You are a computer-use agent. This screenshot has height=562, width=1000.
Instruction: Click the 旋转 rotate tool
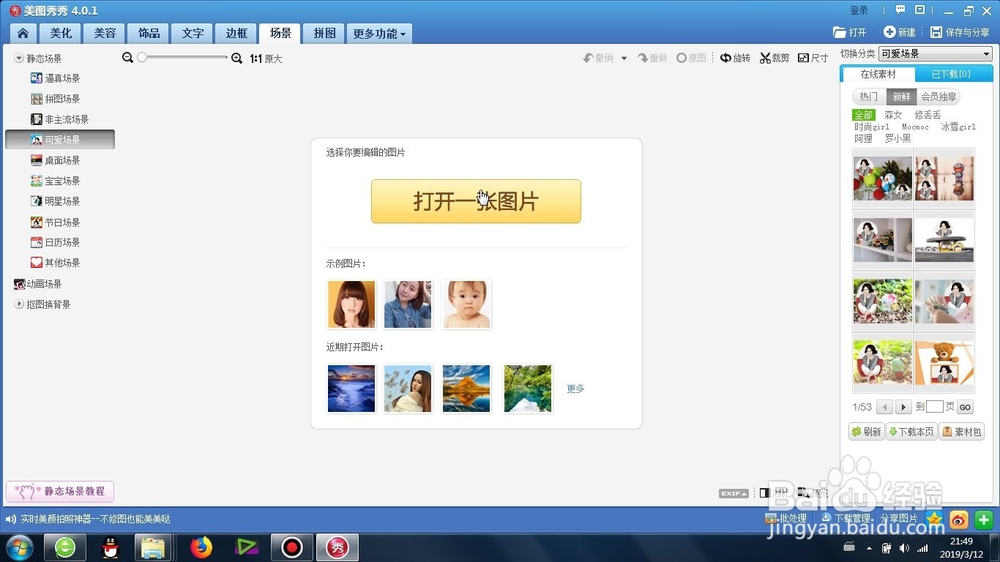click(x=735, y=58)
